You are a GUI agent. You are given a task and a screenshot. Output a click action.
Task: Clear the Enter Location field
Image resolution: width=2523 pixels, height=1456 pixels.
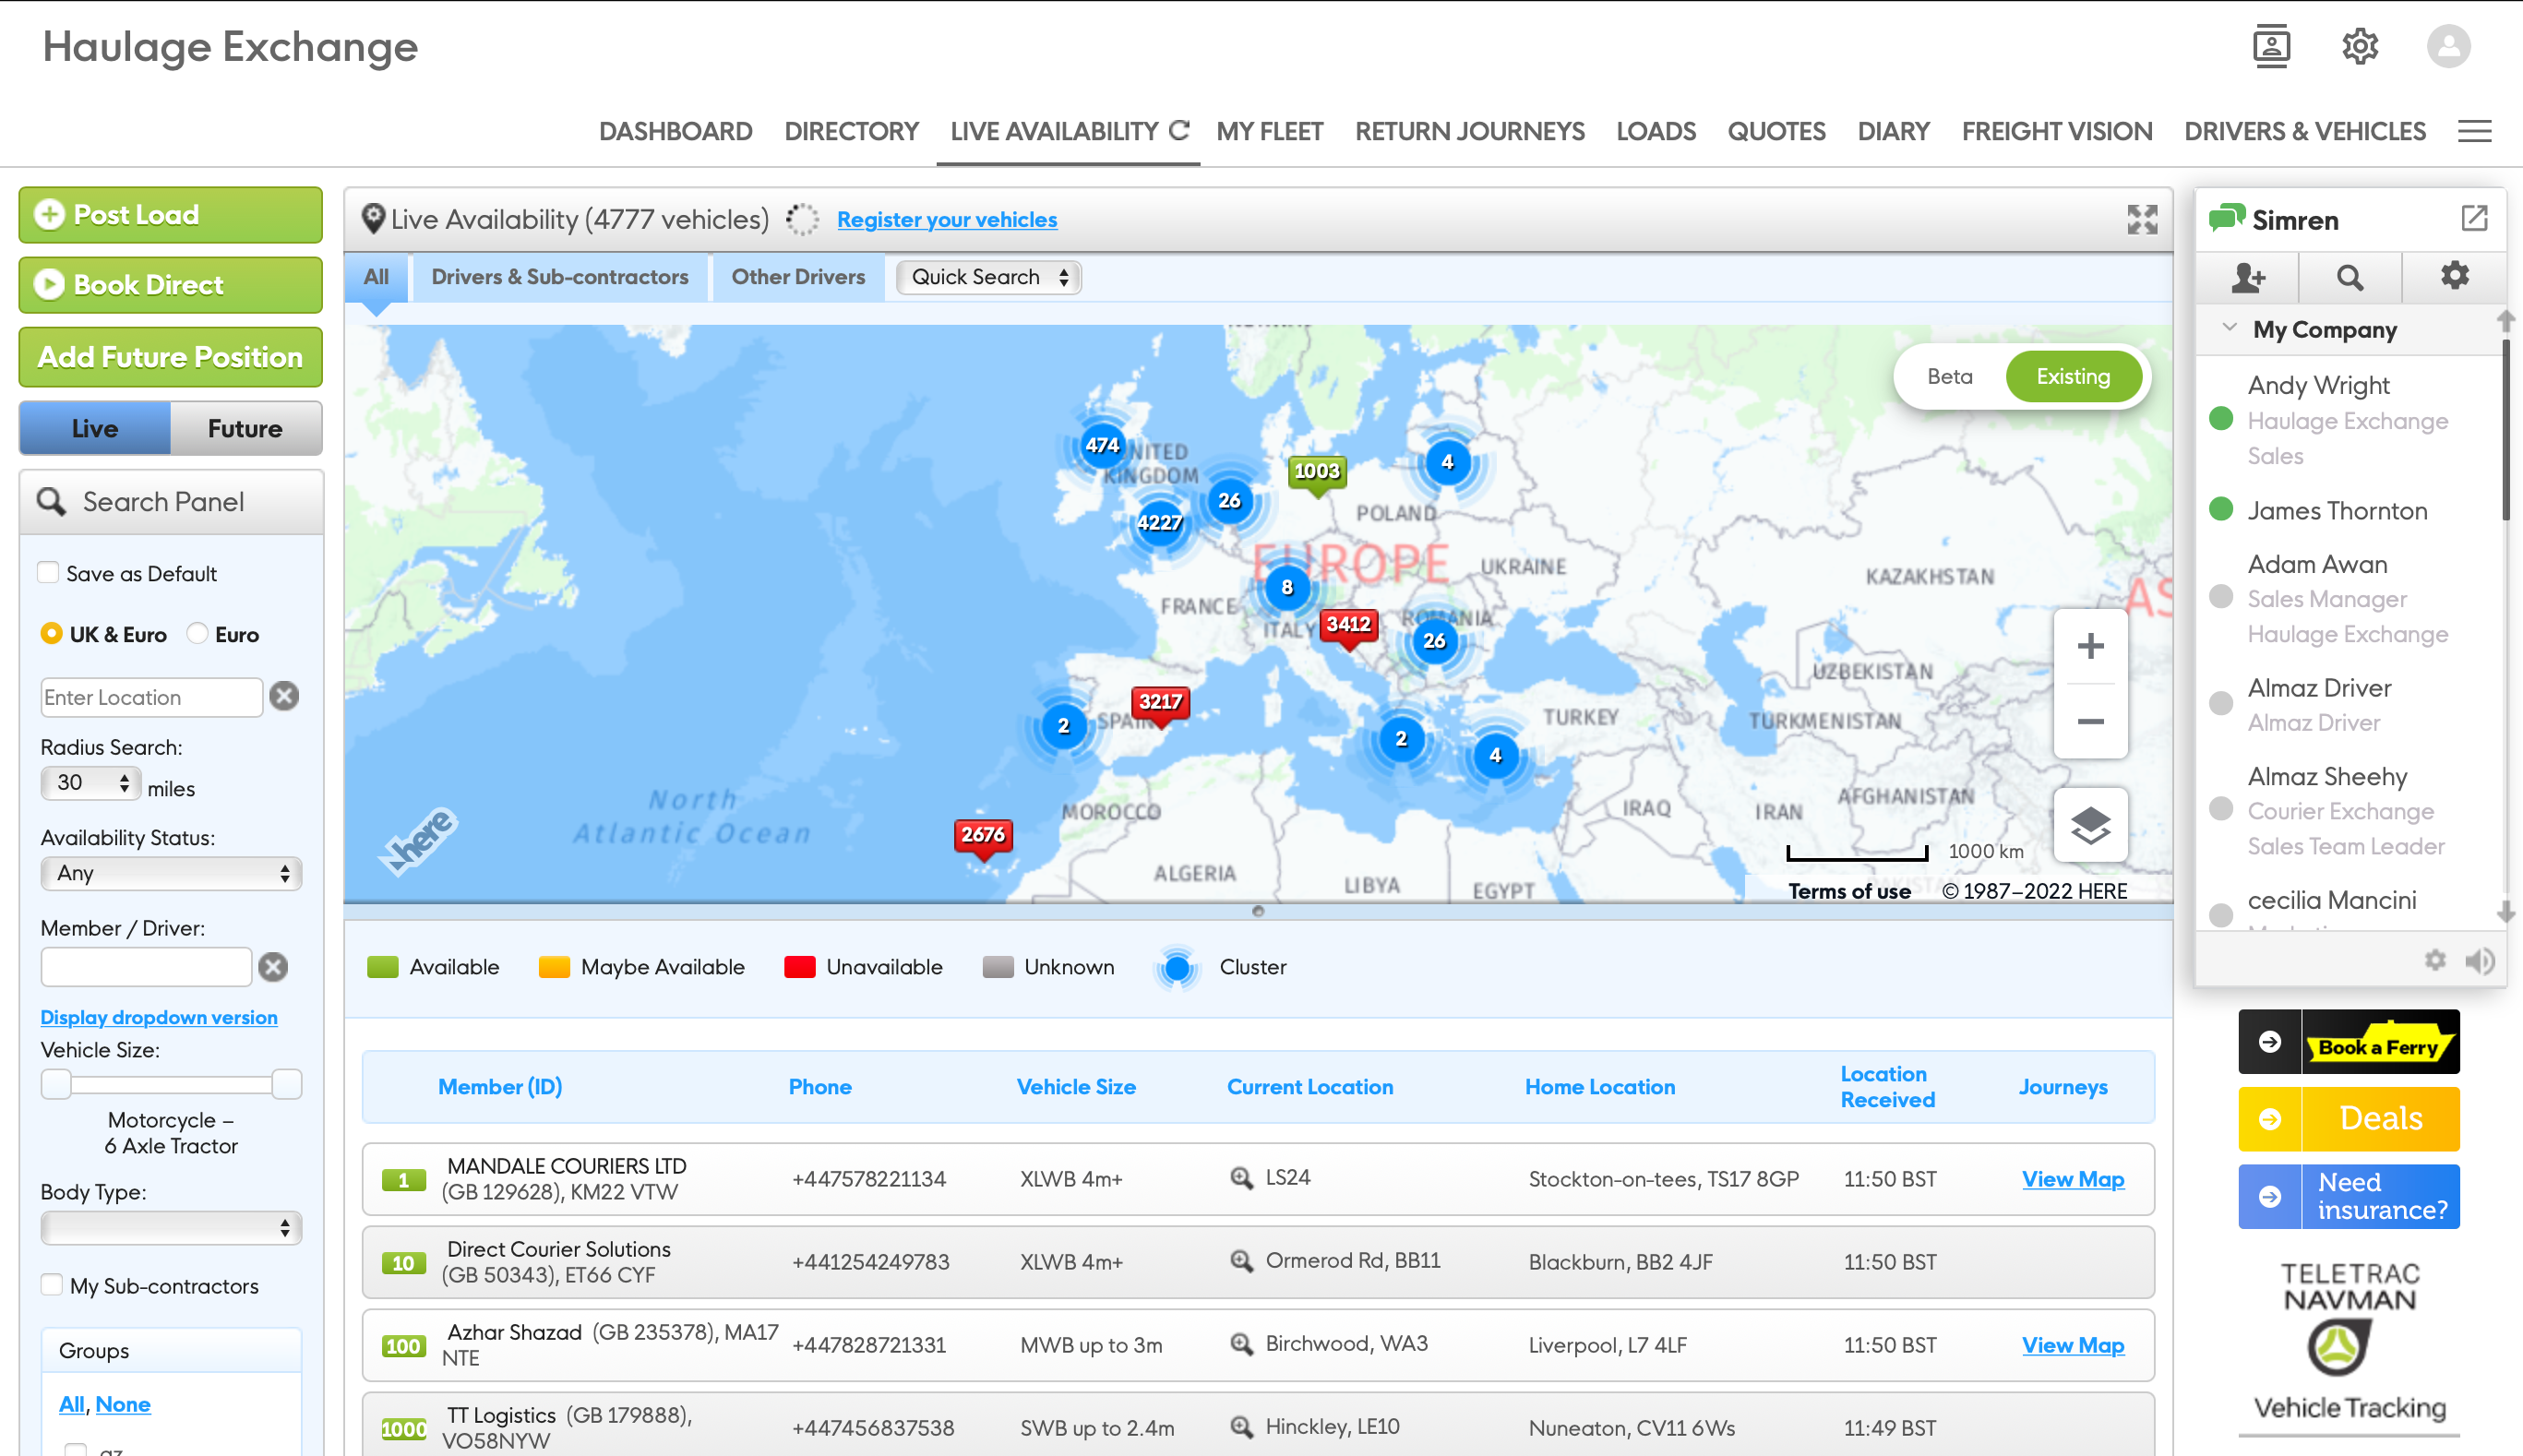pos(284,696)
